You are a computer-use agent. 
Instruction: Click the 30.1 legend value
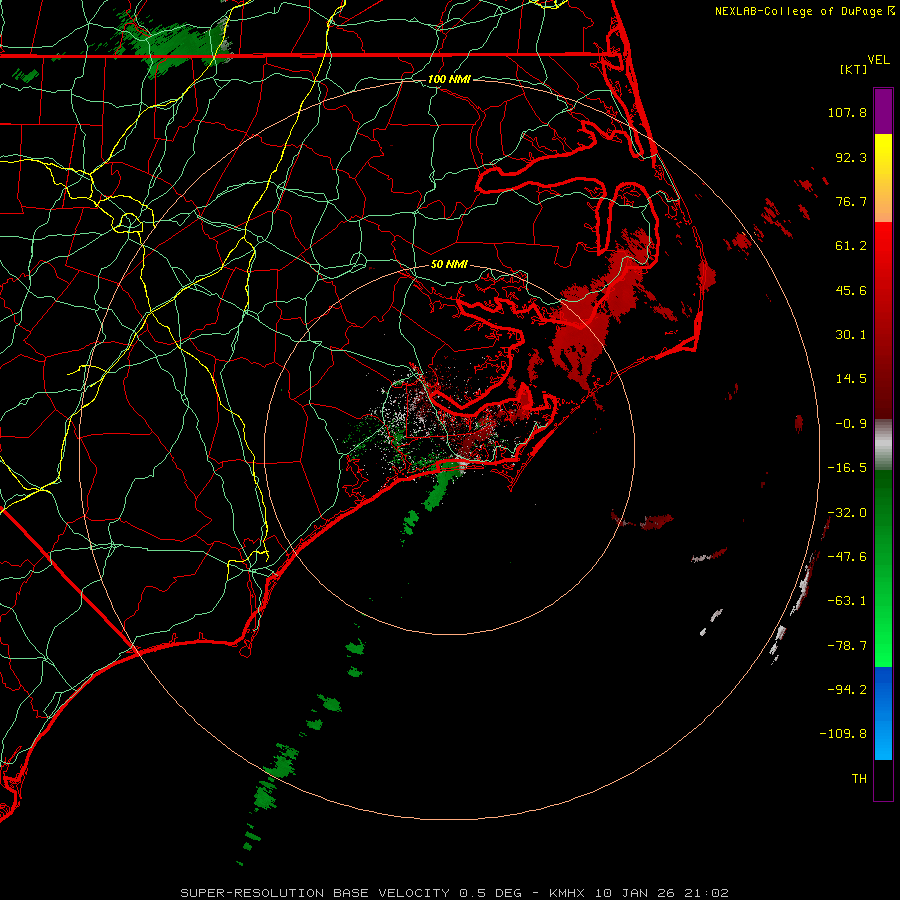pos(851,335)
